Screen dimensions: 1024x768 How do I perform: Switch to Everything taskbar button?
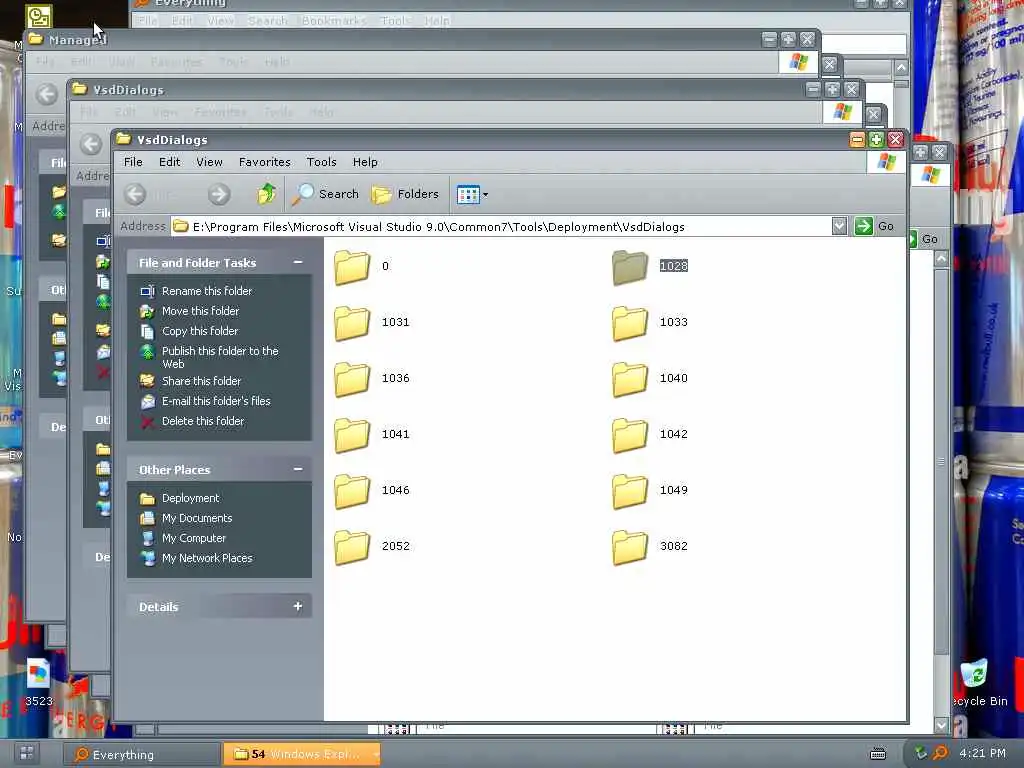coord(140,754)
